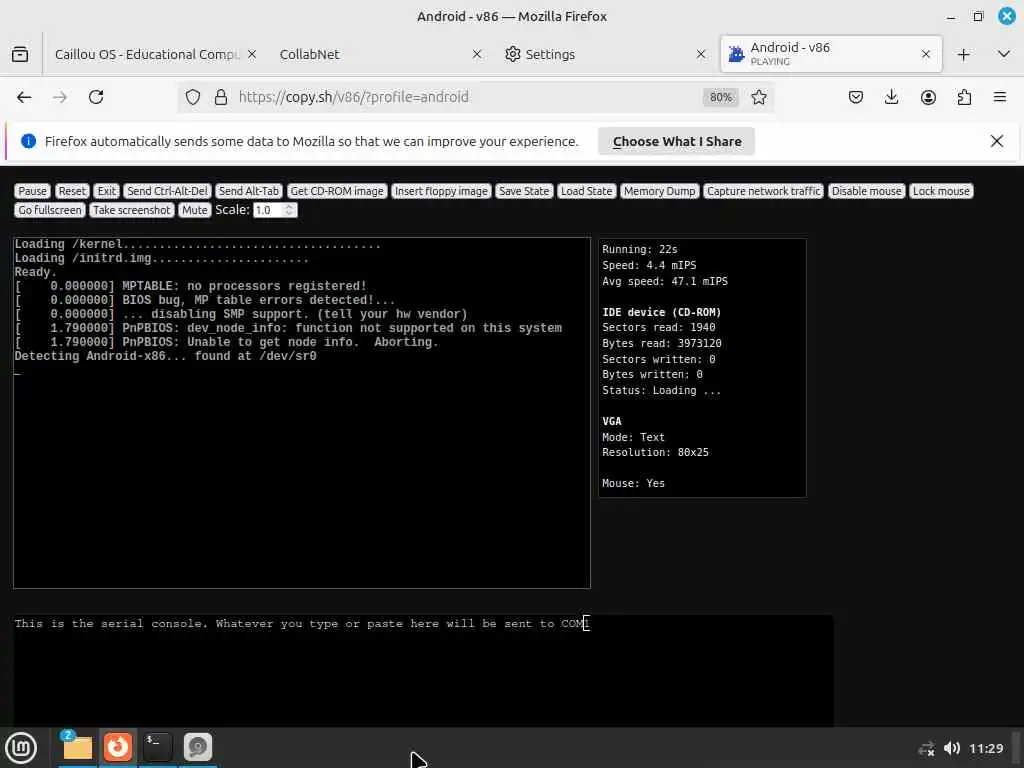Close the CollabNet tab

click(477, 54)
